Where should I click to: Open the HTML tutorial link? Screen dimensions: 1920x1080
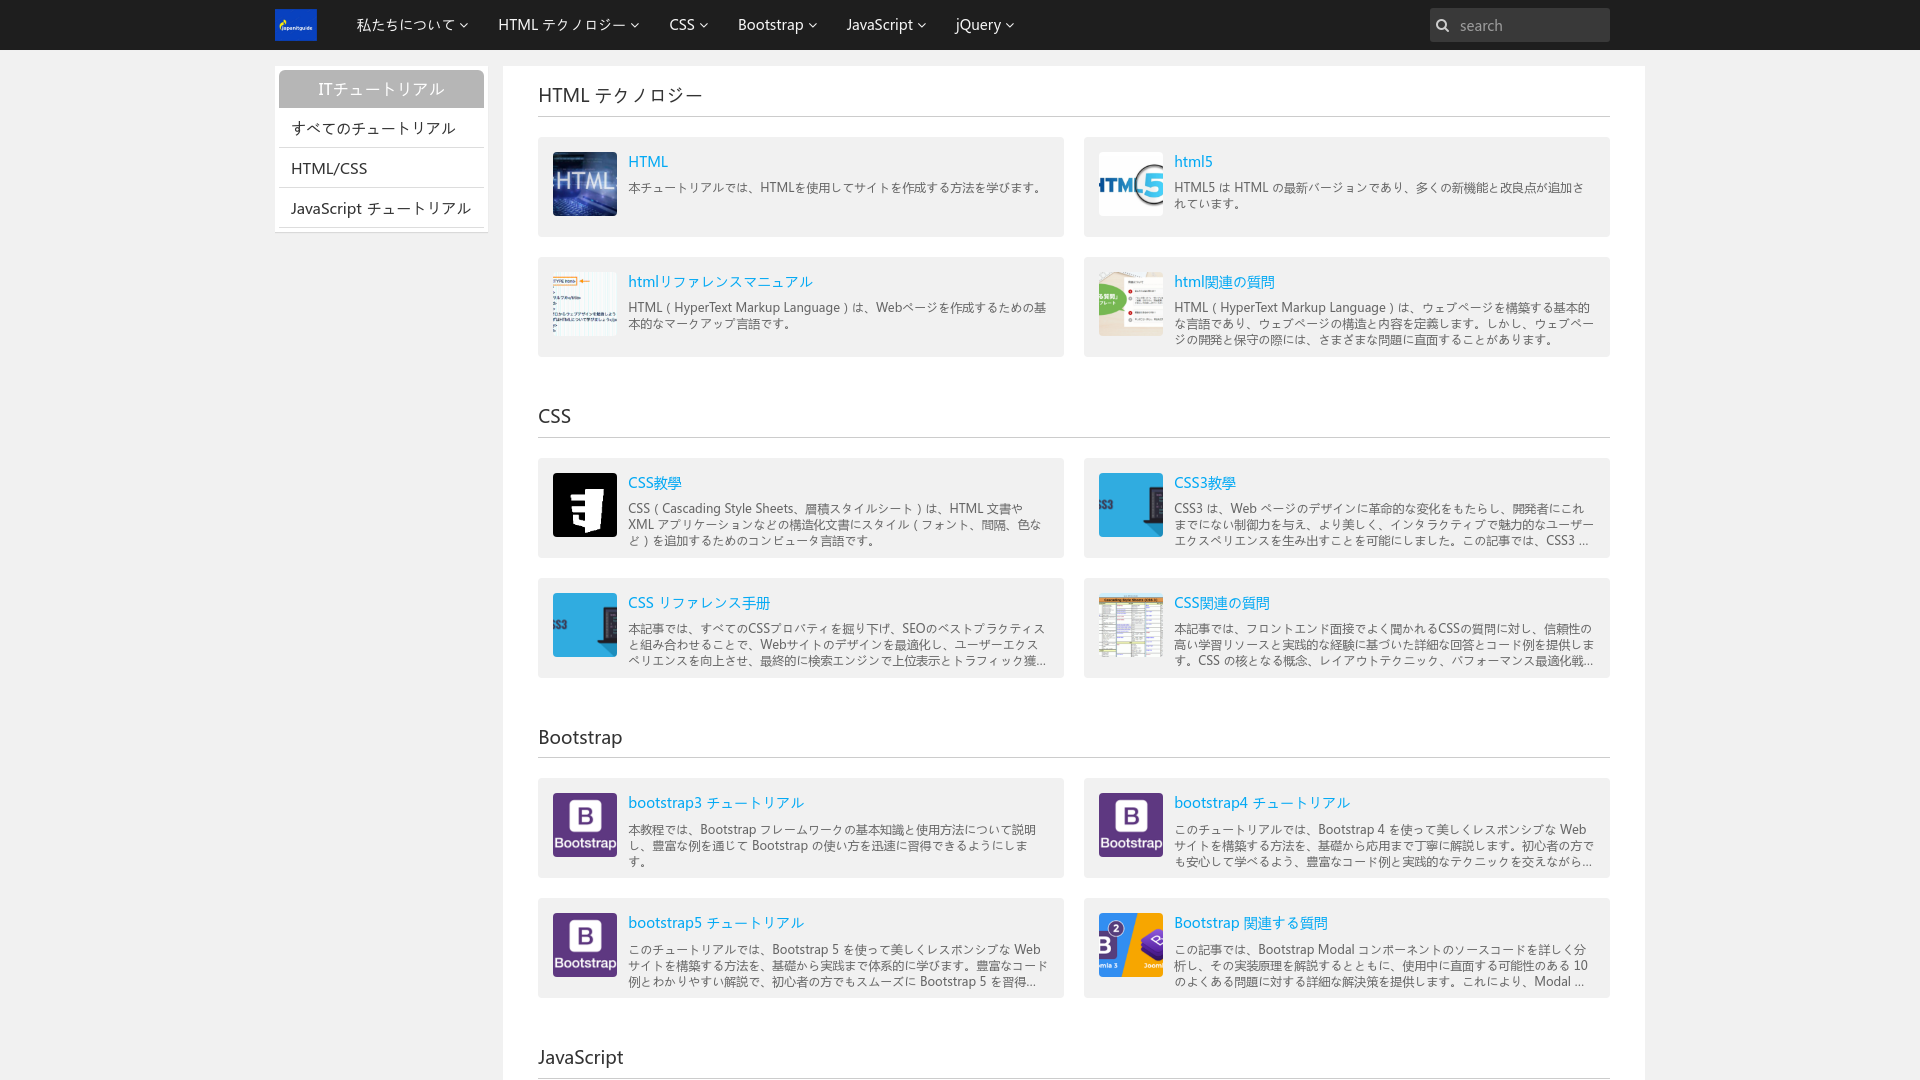coord(648,162)
